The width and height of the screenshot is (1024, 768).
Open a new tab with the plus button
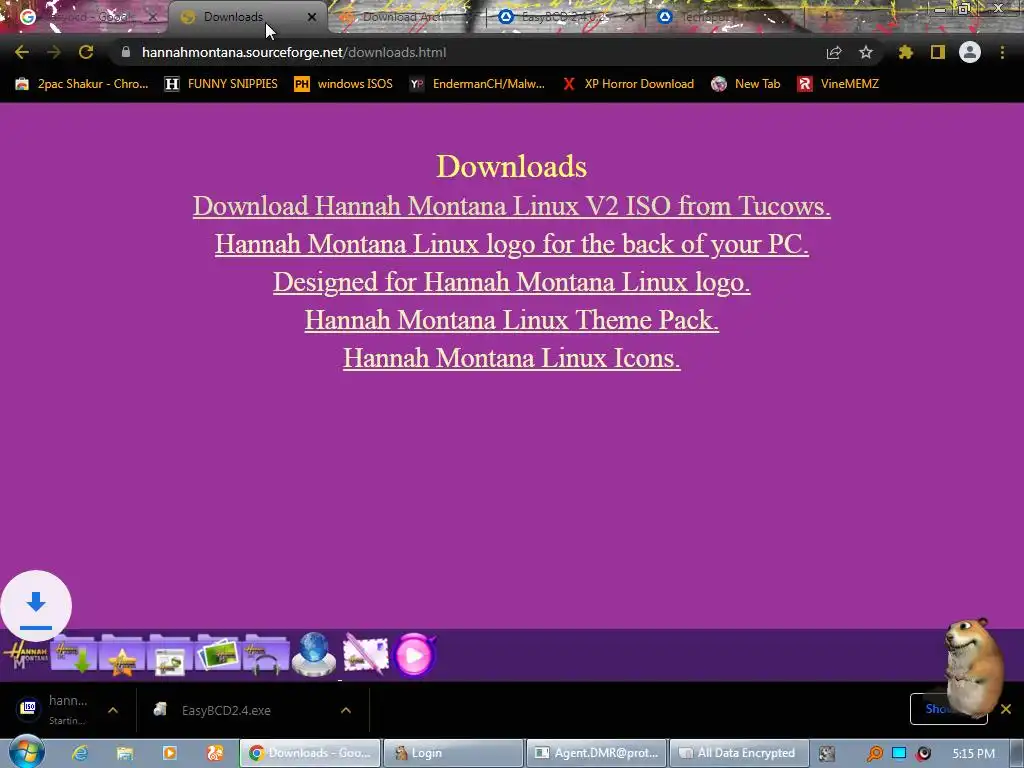826,17
